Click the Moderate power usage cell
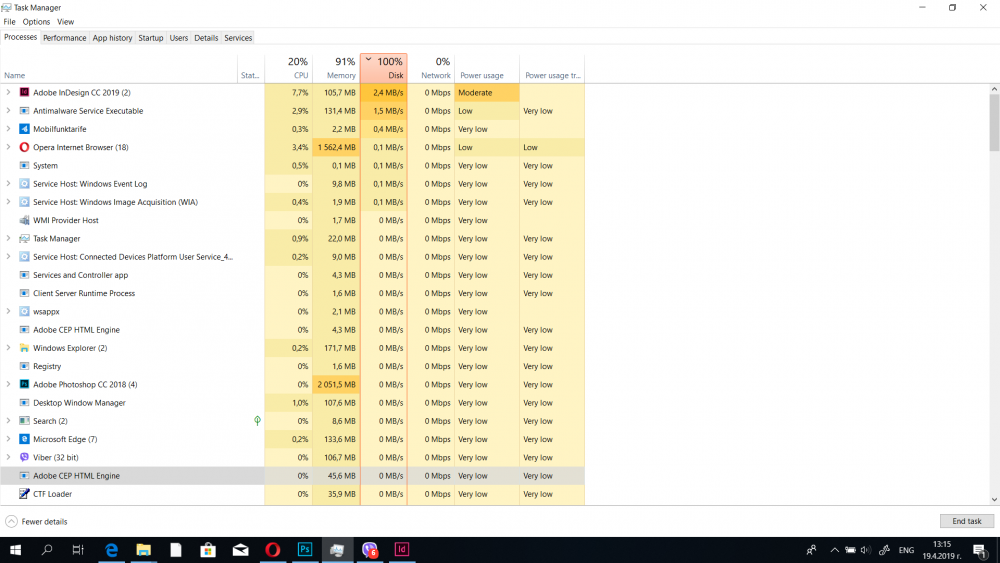This screenshot has height=563, width=1000. [487, 92]
